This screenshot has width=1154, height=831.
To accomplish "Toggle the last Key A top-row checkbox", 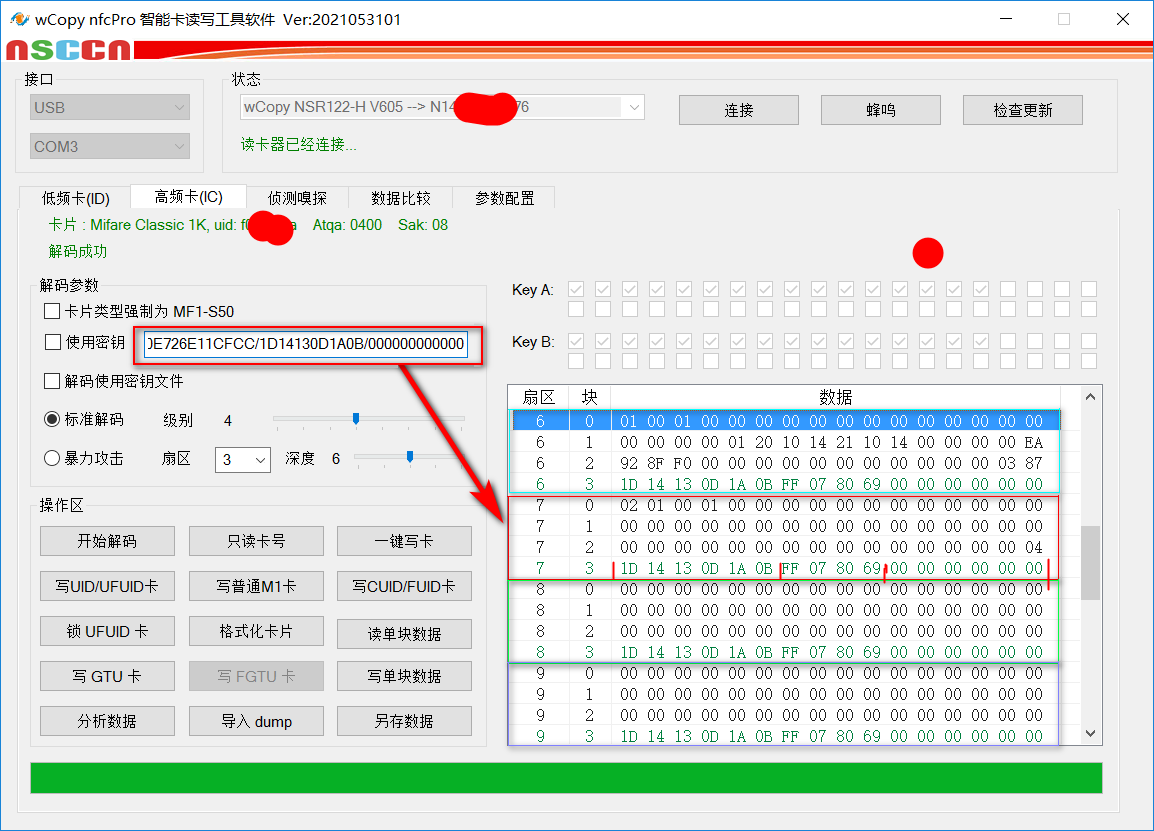I will [1089, 289].
